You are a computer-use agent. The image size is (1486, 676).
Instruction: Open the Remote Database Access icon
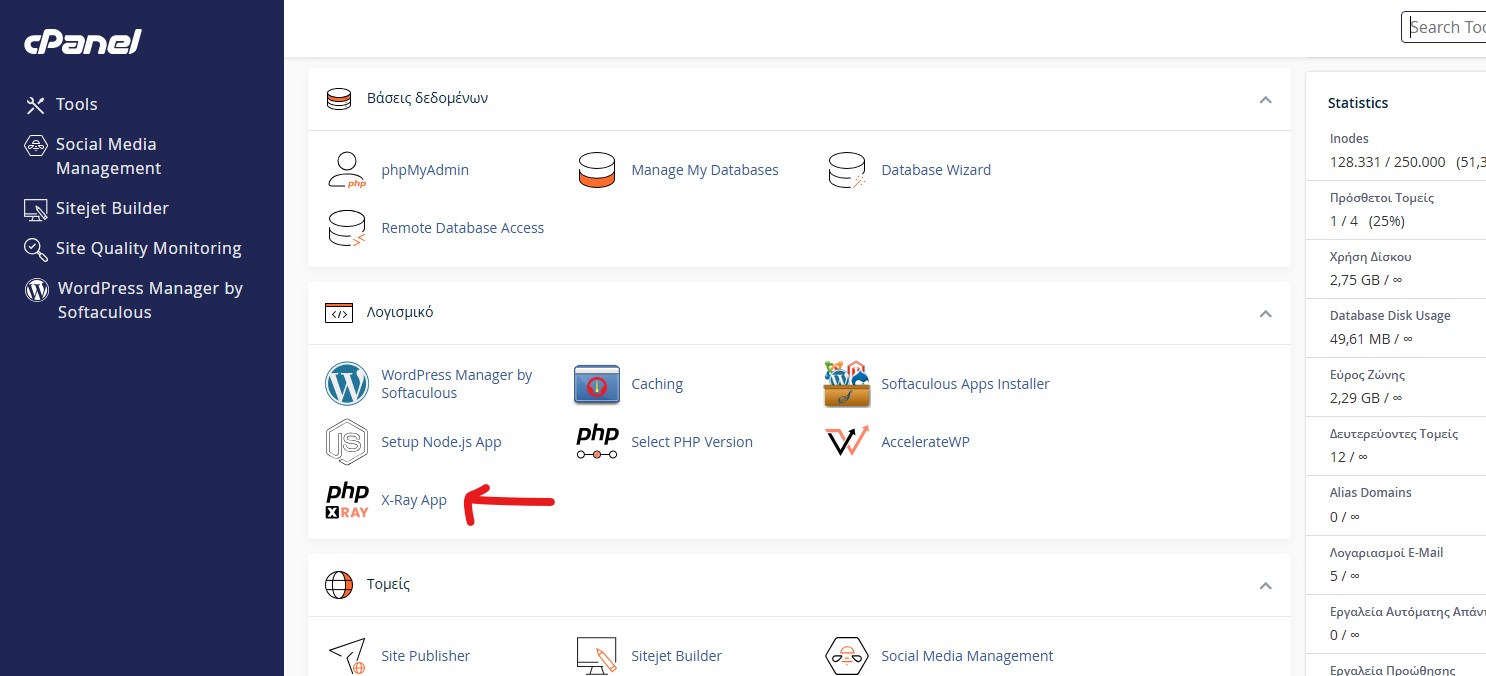(347, 228)
